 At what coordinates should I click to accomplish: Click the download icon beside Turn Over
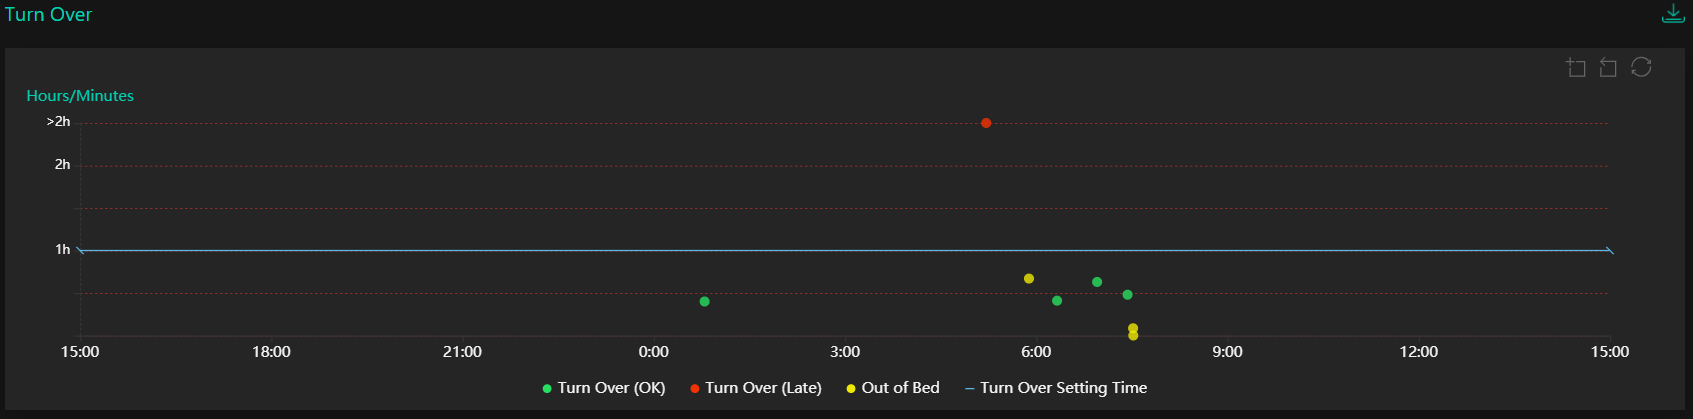click(x=1672, y=14)
